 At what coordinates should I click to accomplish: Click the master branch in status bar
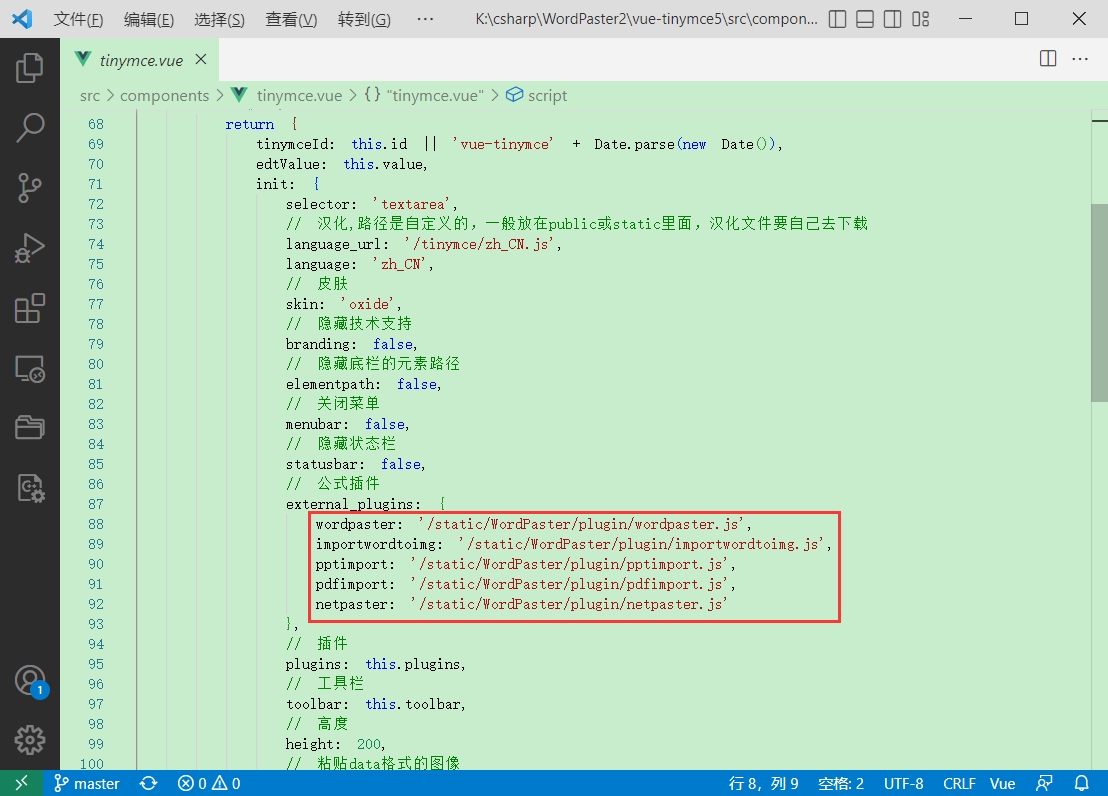[x=87, y=784]
